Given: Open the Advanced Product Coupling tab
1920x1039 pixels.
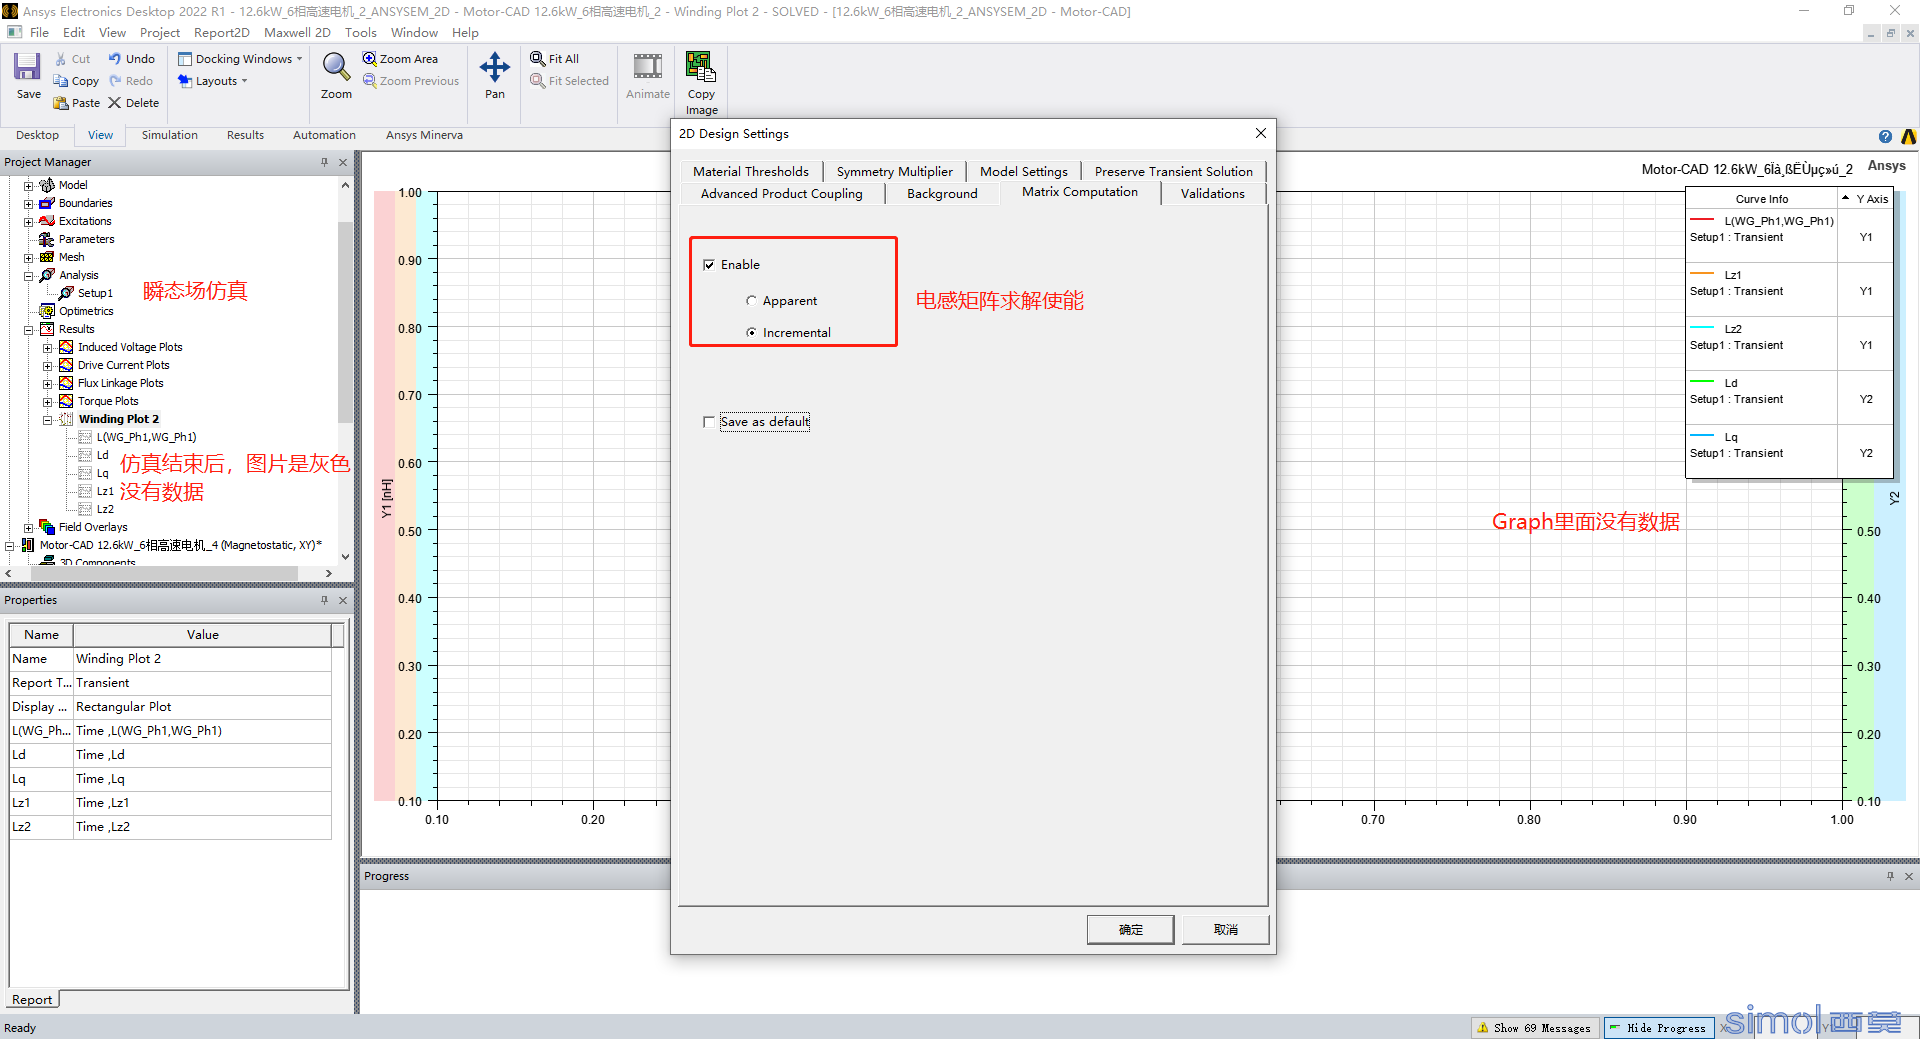Looking at the screenshot, I should [781, 194].
